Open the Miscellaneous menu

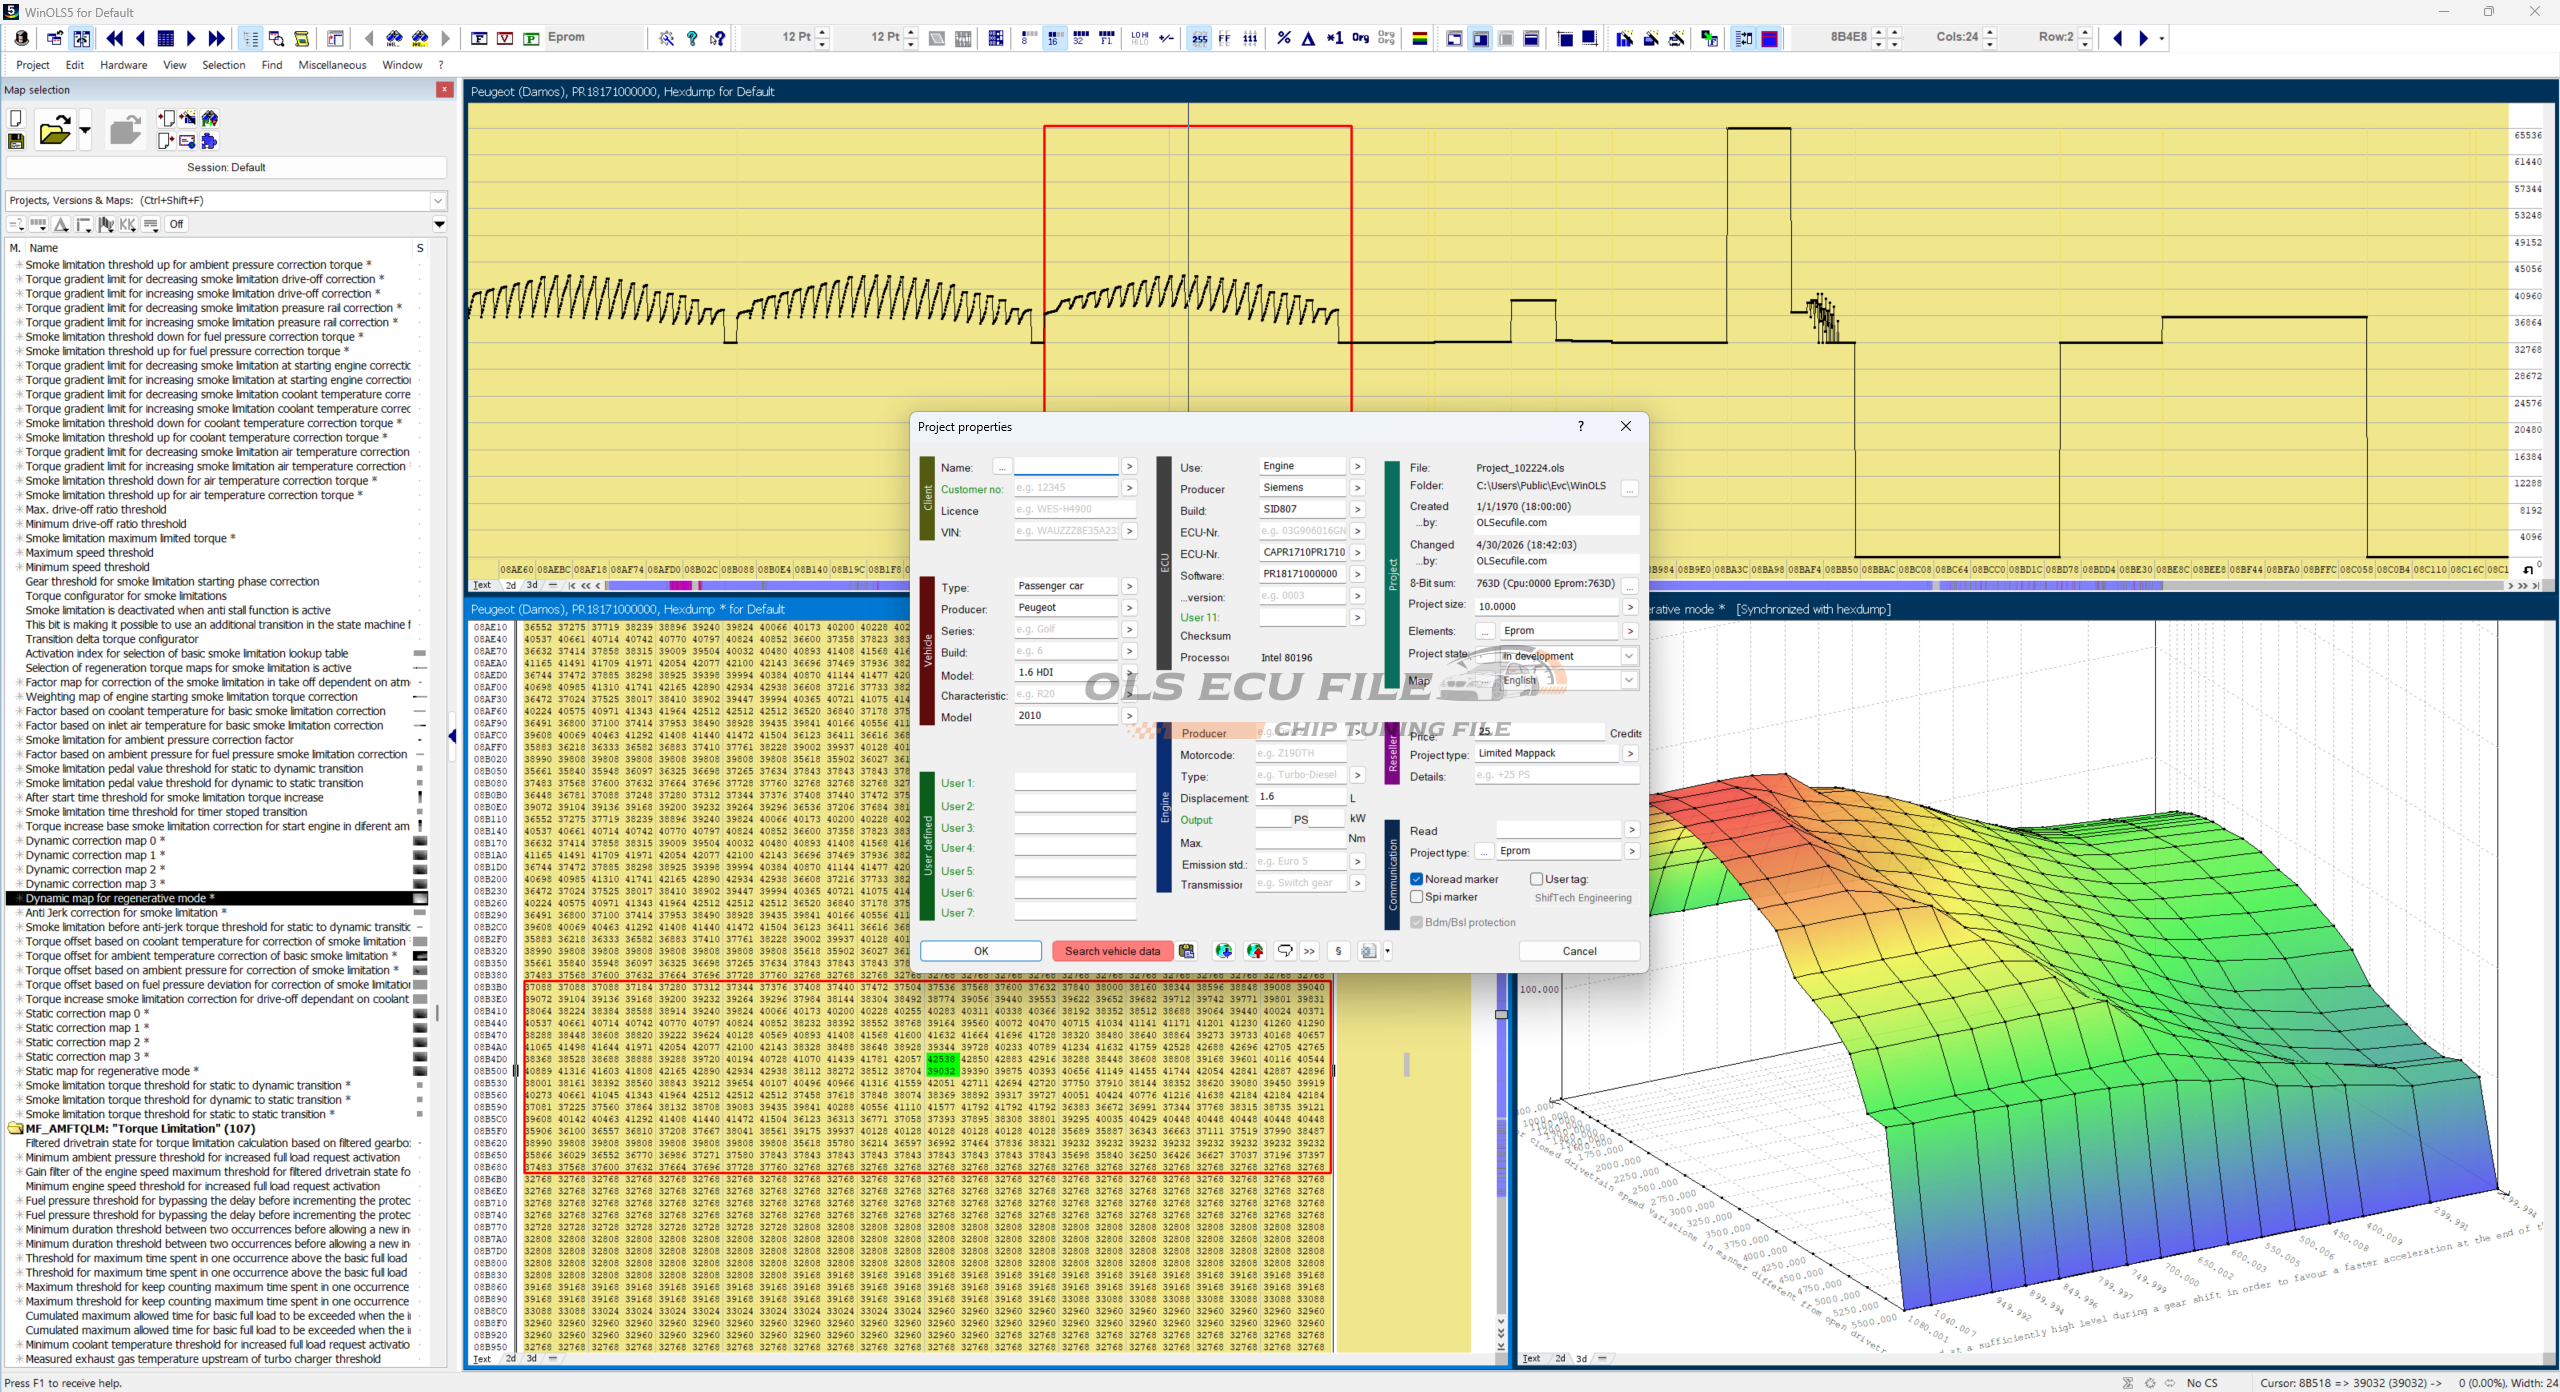[x=332, y=65]
